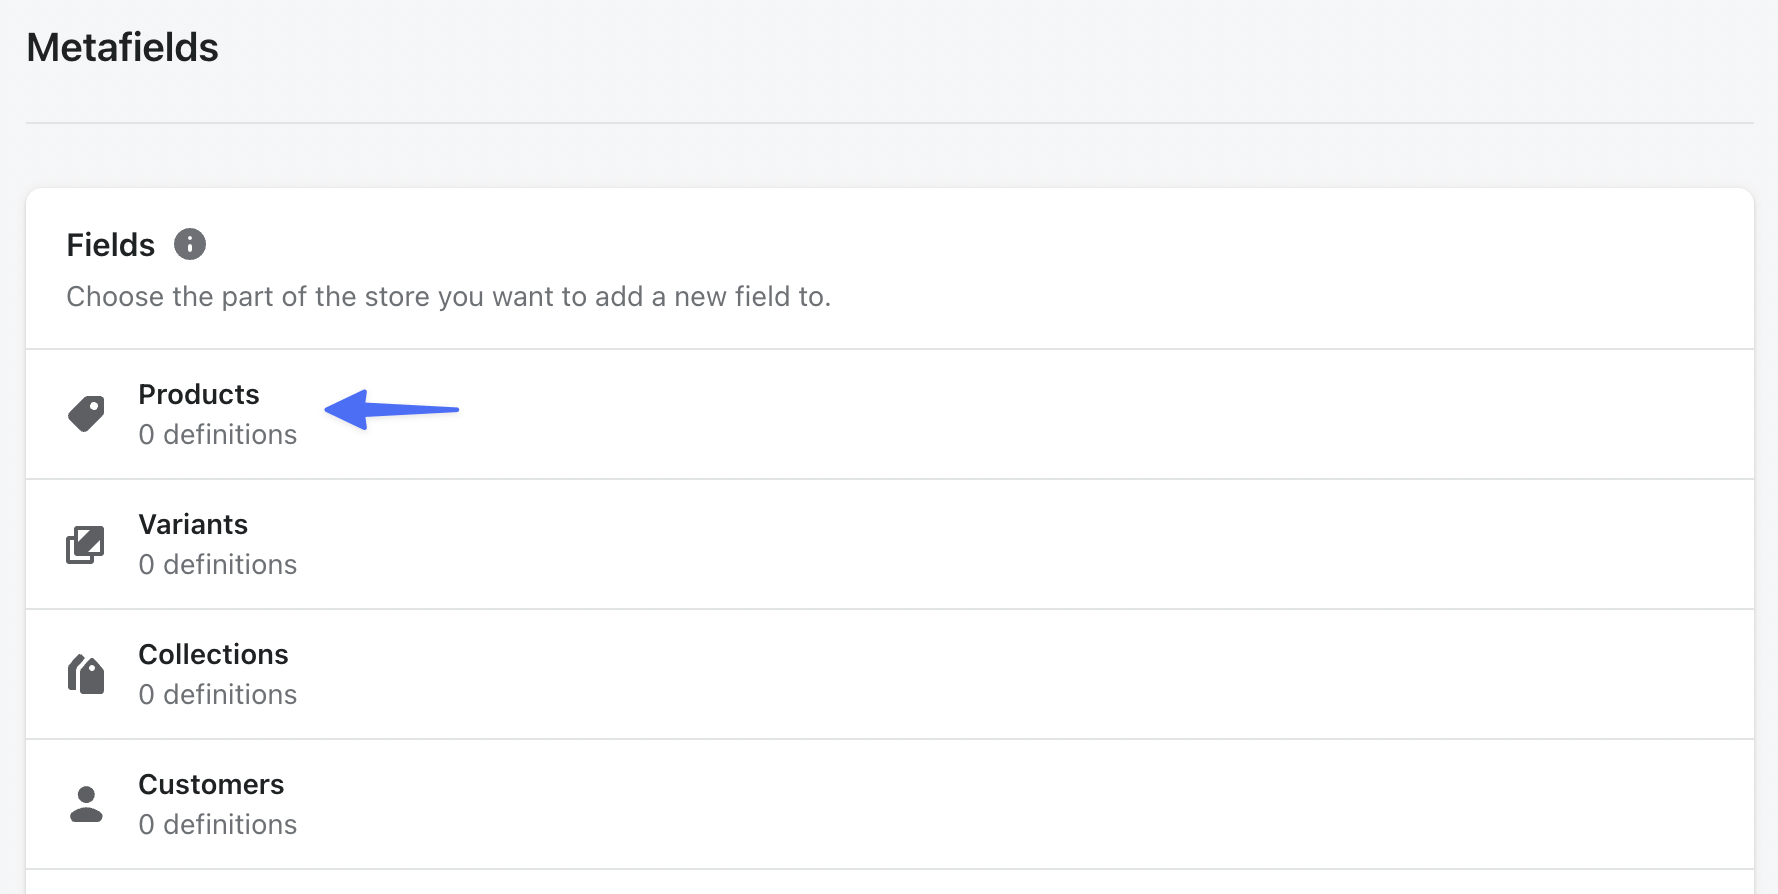This screenshot has width=1778, height=894.
Task: Click the info icon beside Fields heading
Action: coord(190,243)
